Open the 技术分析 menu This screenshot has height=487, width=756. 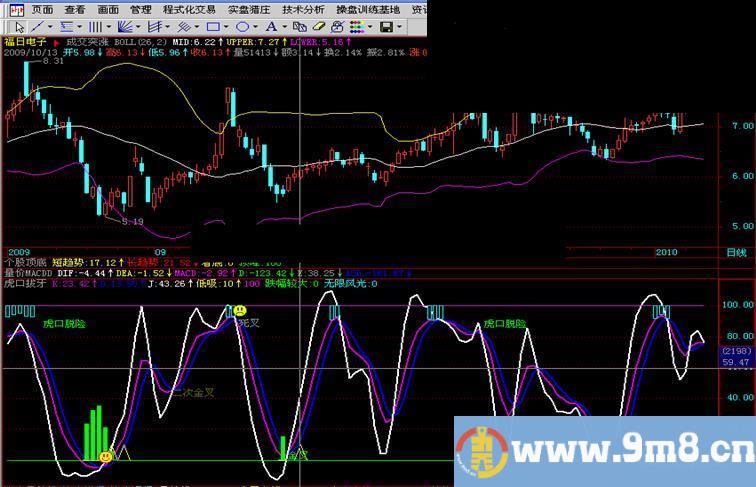[x=302, y=9]
